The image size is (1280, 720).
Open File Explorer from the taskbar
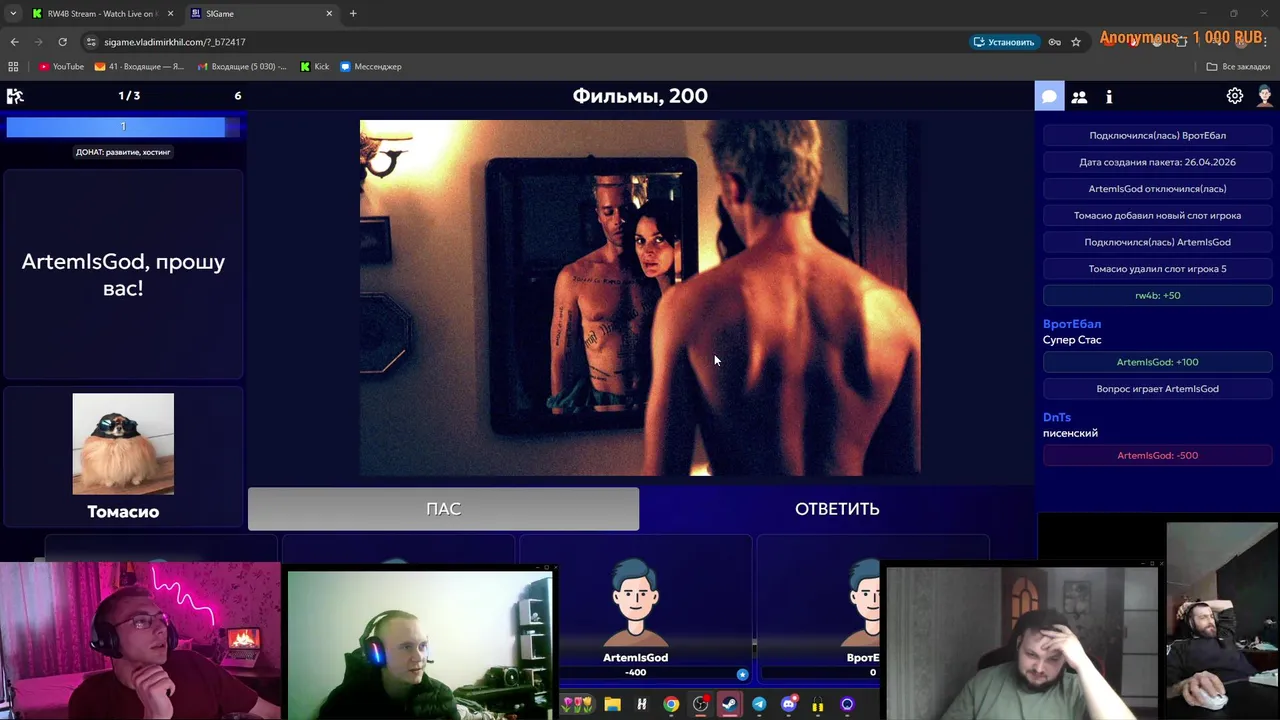click(612, 705)
